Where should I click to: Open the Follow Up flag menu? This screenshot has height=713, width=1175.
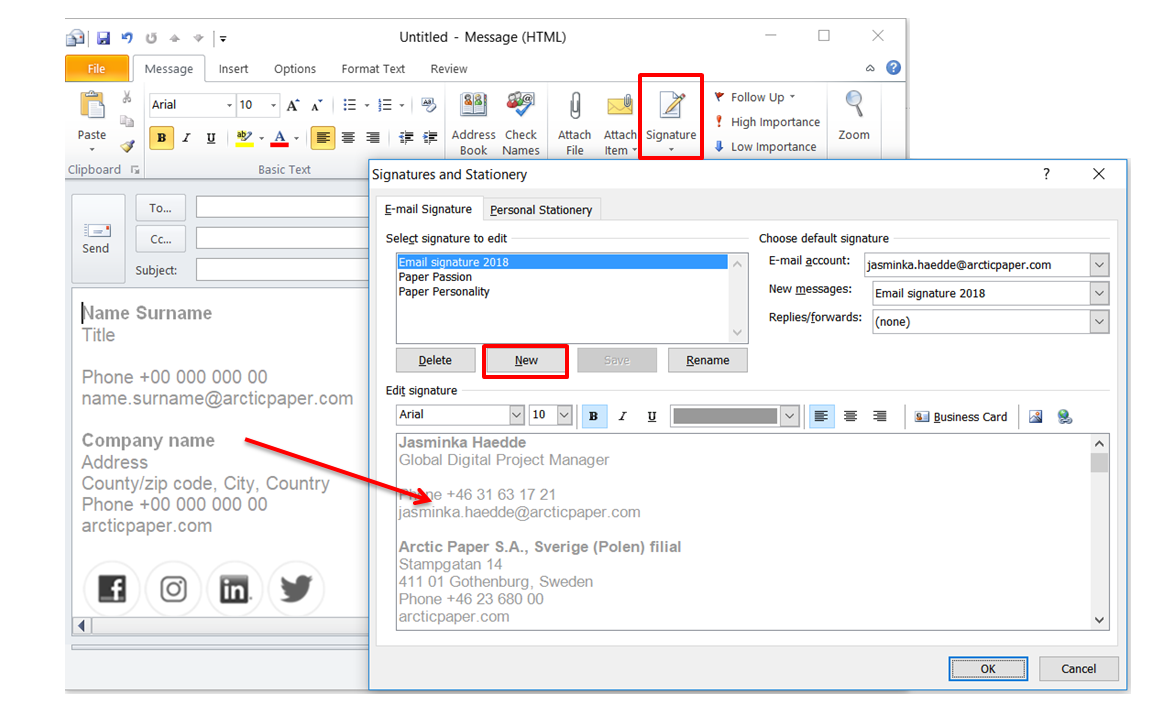click(755, 97)
